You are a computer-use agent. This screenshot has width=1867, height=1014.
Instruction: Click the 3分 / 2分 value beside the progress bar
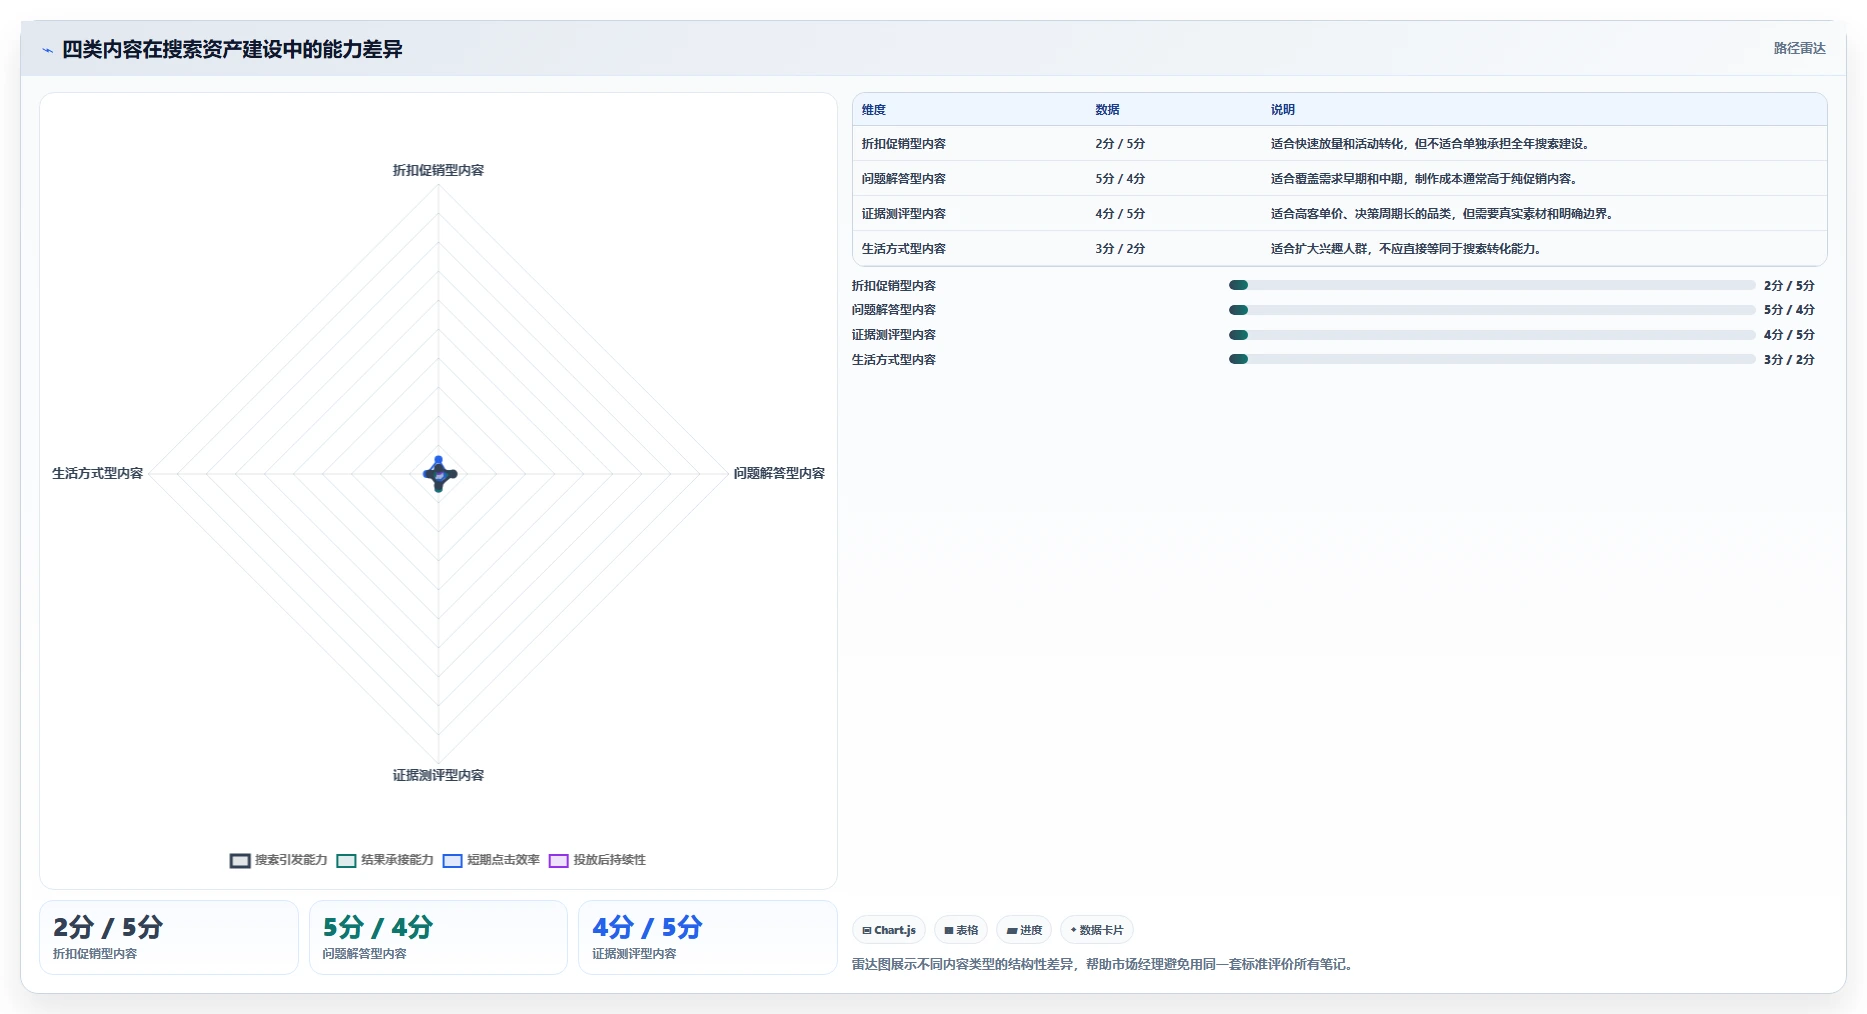click(x=1789, y=360)
